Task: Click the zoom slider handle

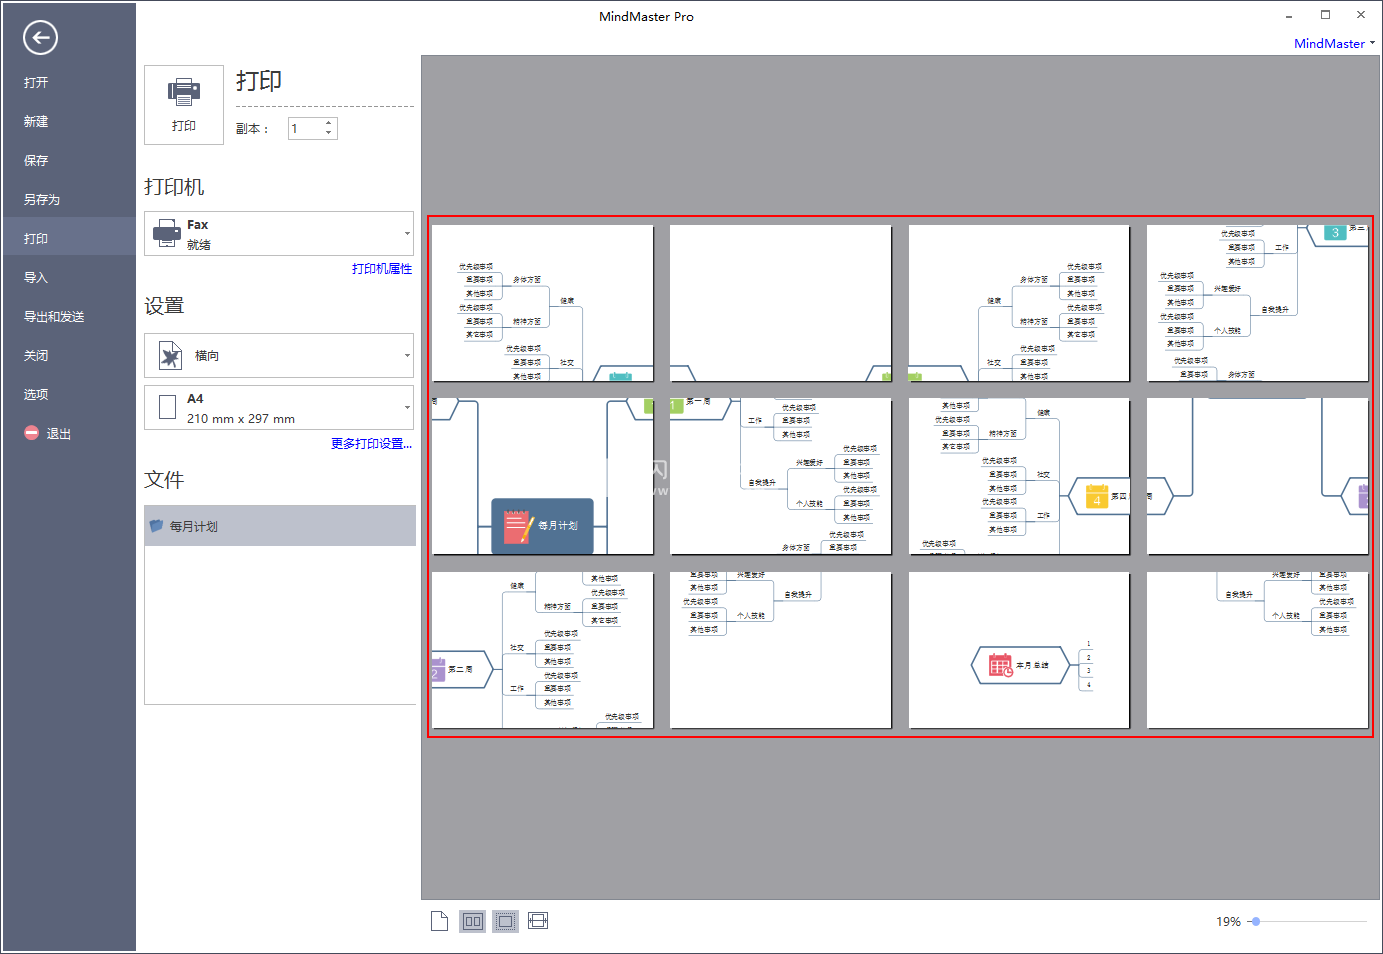Action: 1256,921
